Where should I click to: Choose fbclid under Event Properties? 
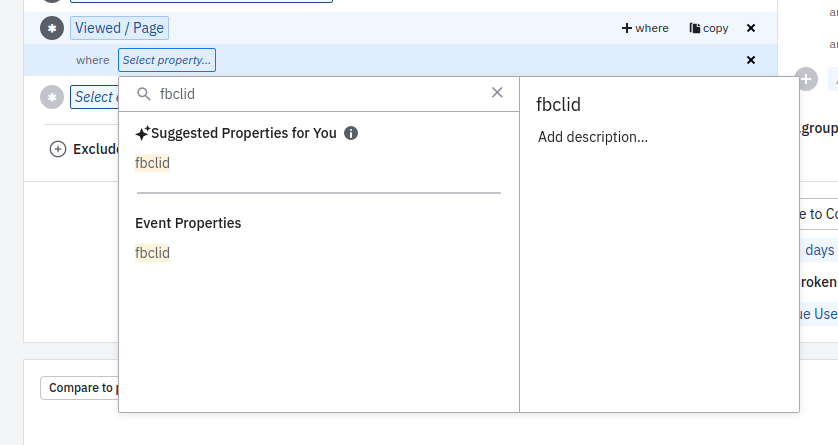[x=152, y=253]
